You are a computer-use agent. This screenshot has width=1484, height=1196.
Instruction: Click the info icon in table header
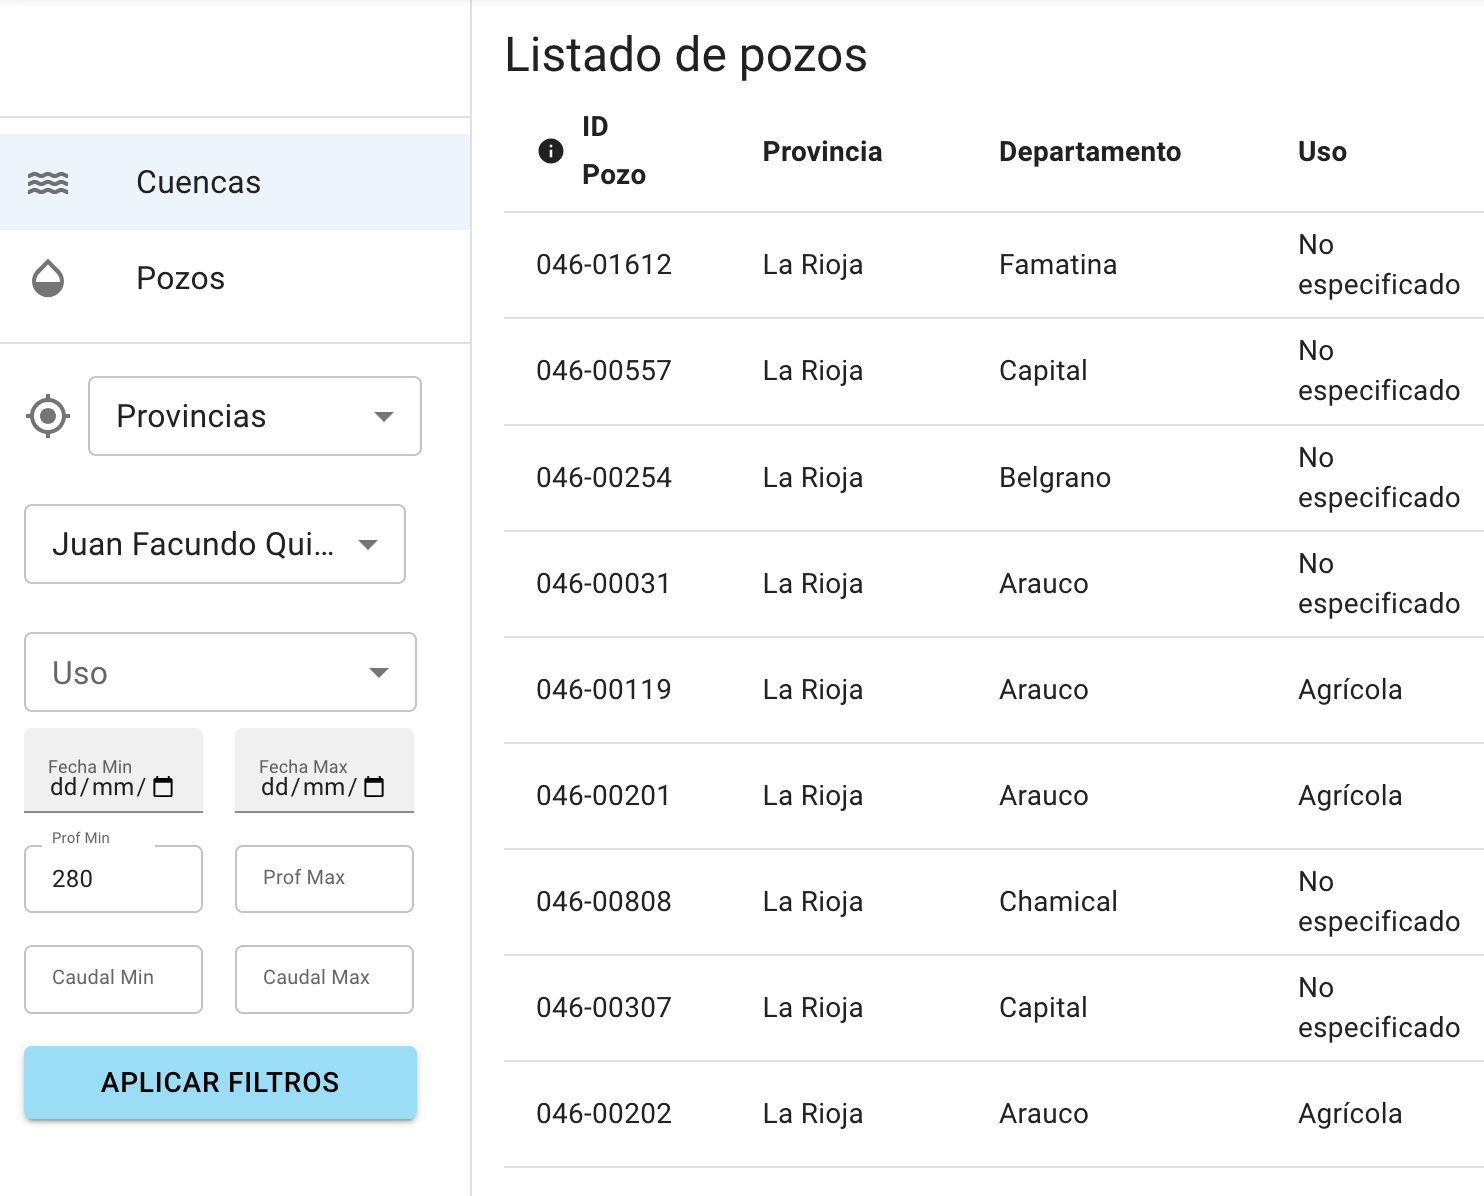[x=551, y=151]
